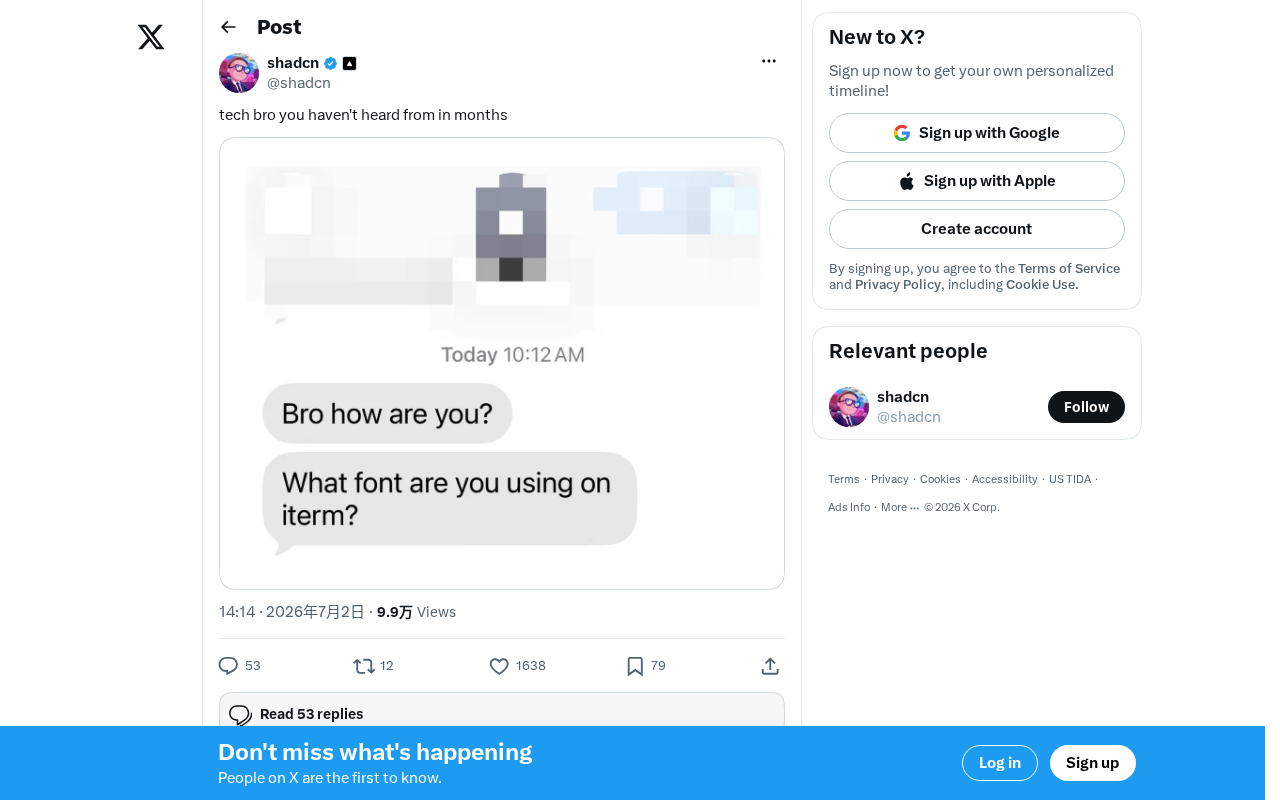The width and height of the screenshot is (1280, 800).
Task: Open shadcn's profile avatar on the post
Action: point(239,73)
